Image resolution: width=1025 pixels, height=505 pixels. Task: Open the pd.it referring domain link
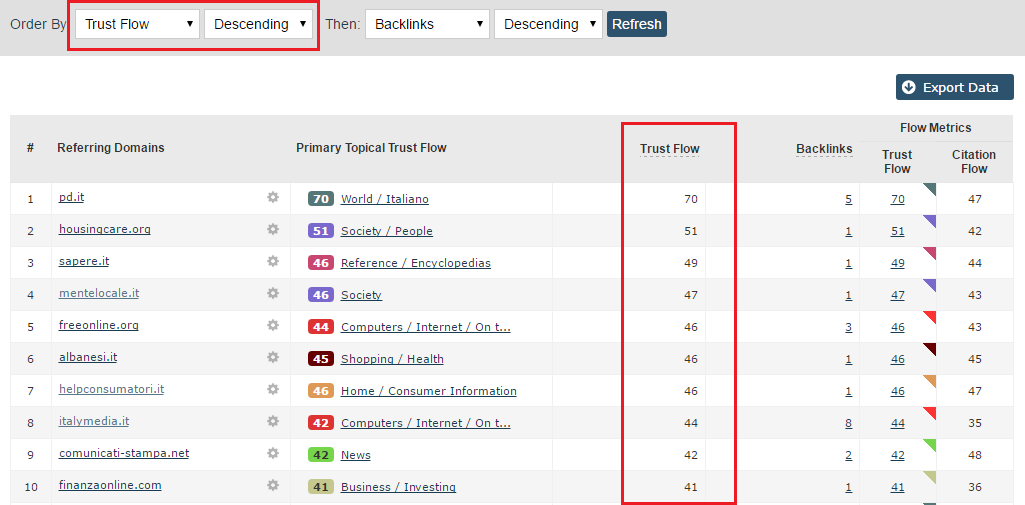(71, 197)
